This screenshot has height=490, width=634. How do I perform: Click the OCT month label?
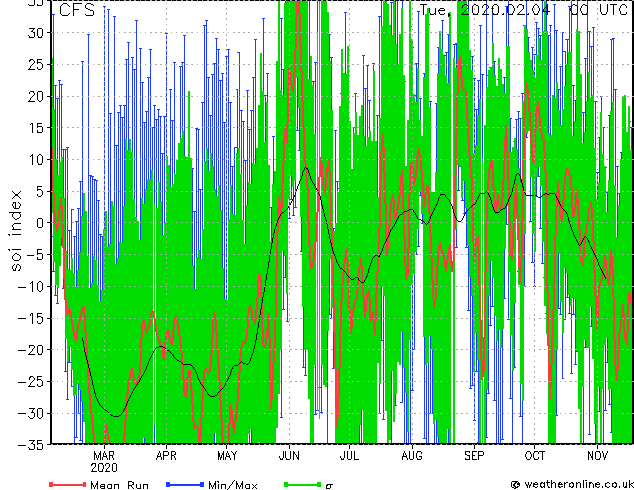[x=535, y=456]
